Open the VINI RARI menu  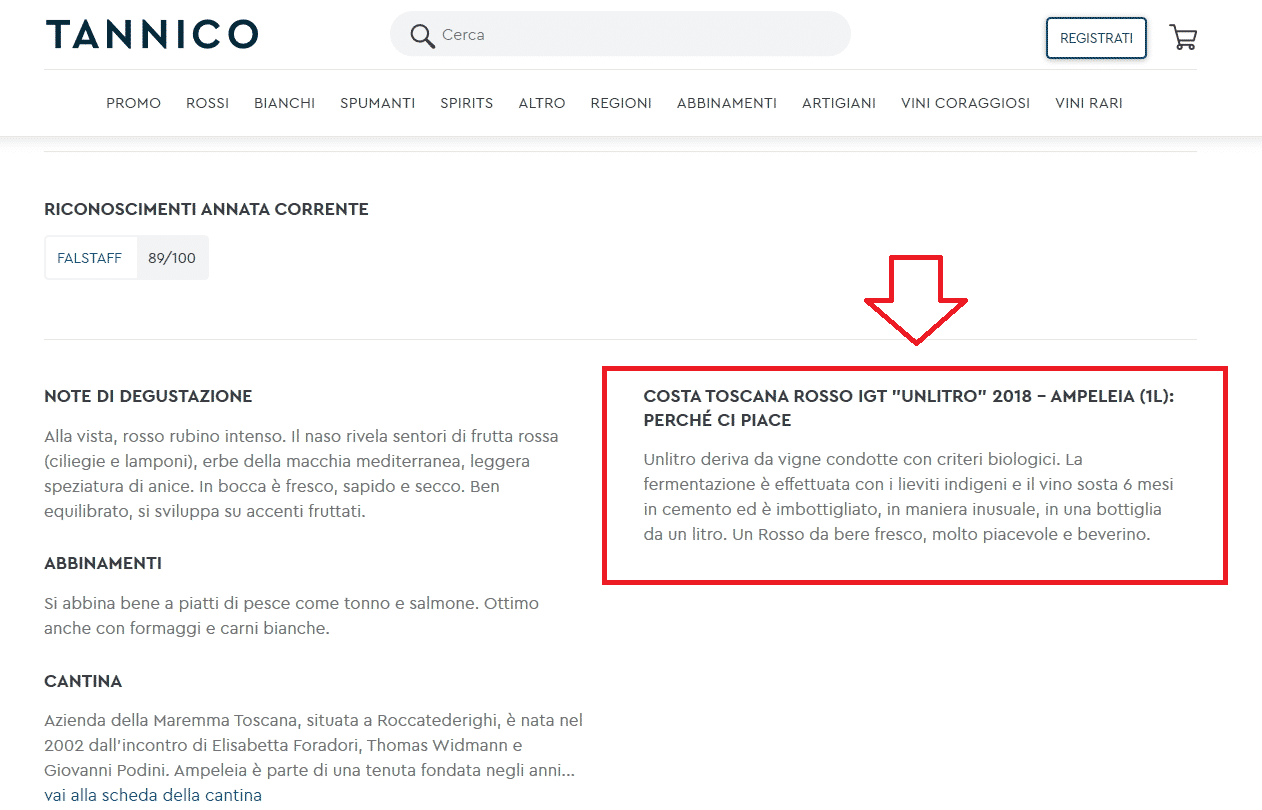click(x=1089, y=103)
